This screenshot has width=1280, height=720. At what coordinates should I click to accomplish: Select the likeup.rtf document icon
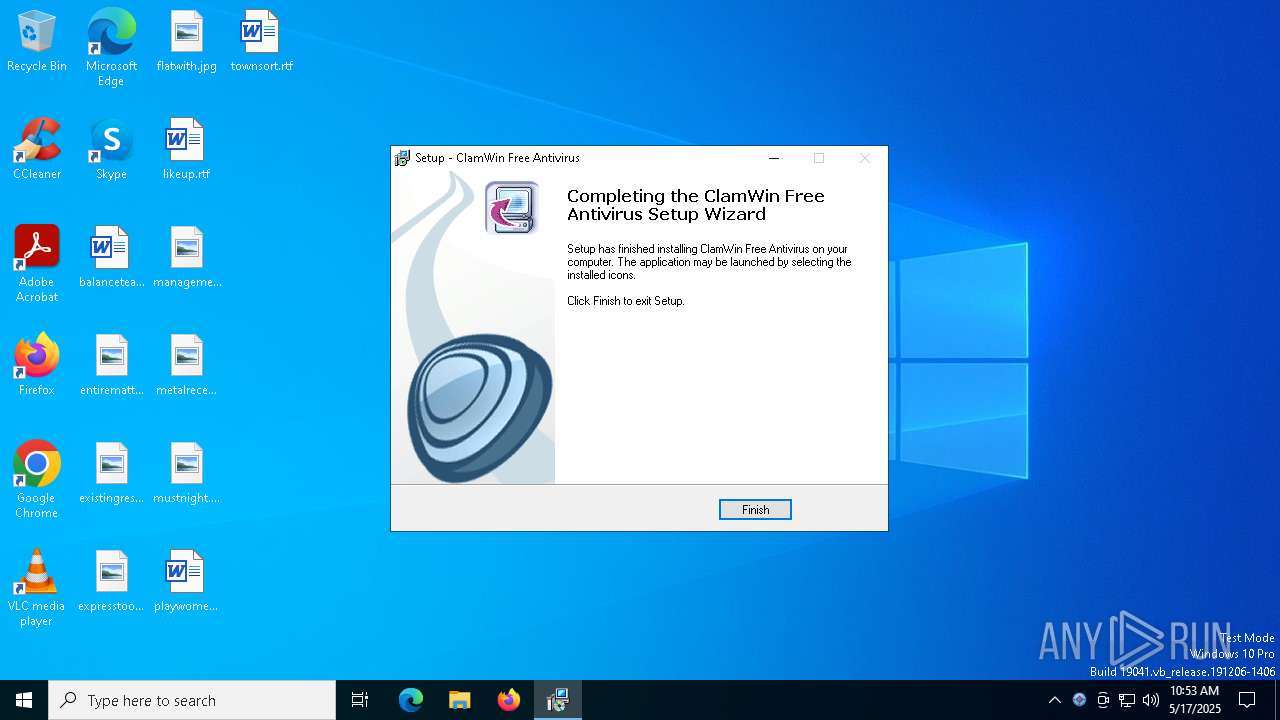coord(187,150)
